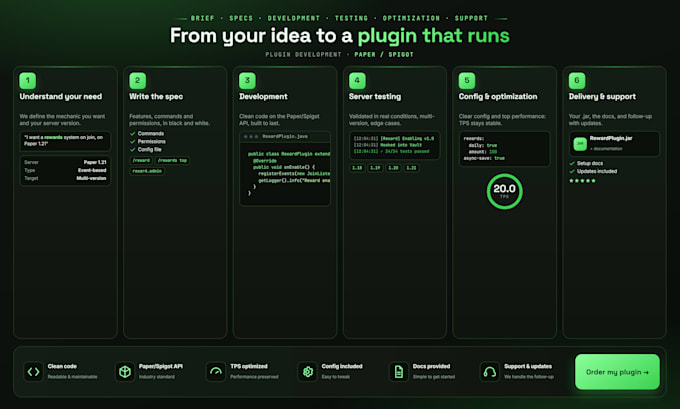This screenshot has height=409, width=680.
Task: Select the 1.21 version chip
Action: click(x=412, y=168)
